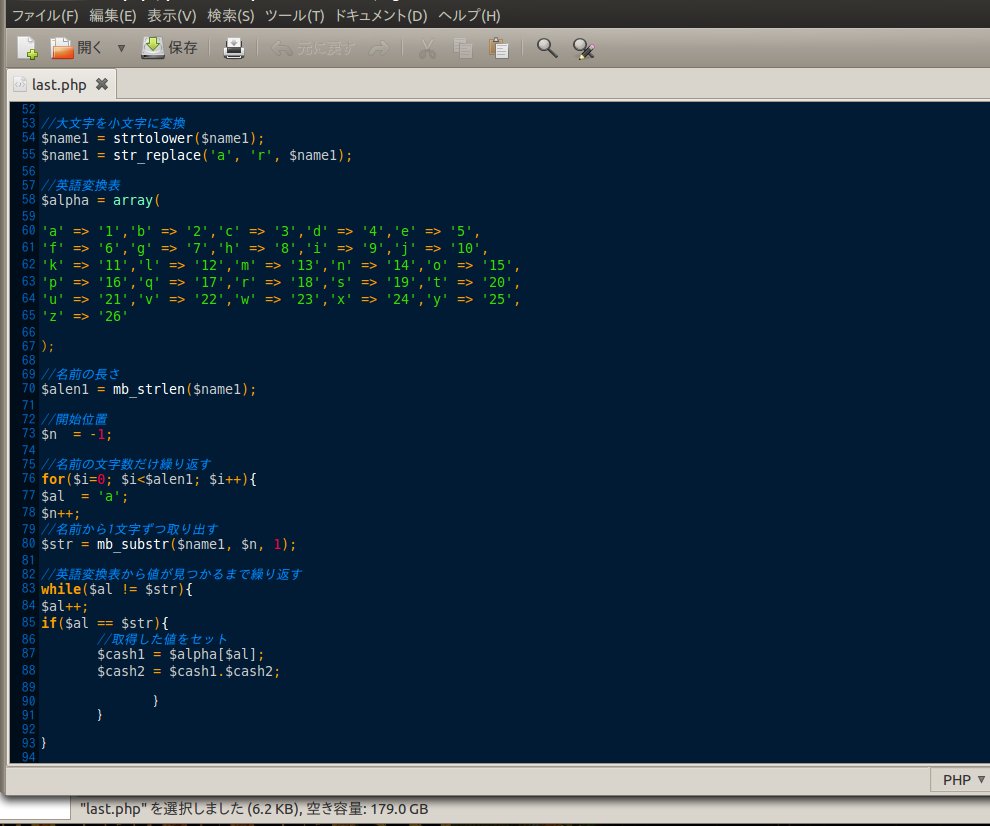
Task: Click comment //取得した値をセット
Action: 162,639
